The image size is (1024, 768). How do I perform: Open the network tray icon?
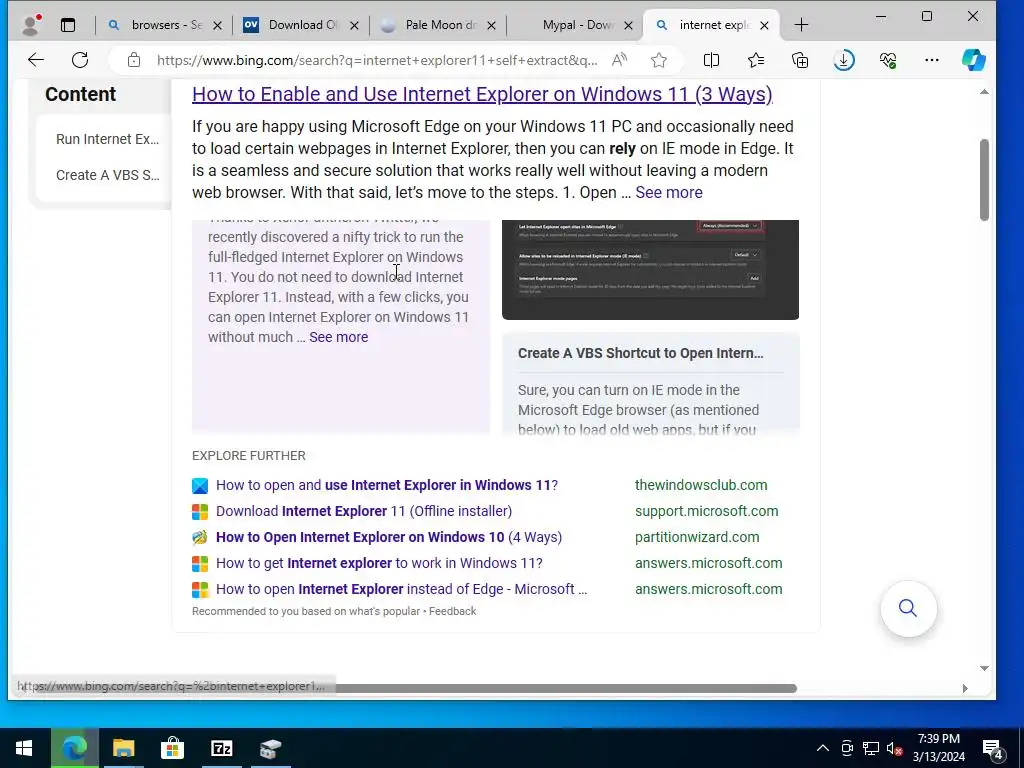pos(871,748)
